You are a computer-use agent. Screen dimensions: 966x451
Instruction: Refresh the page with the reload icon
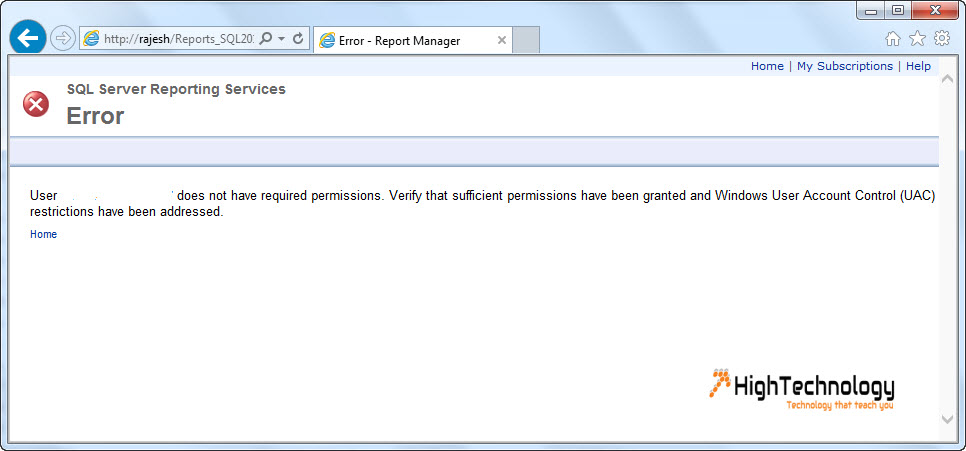(x=298, y=39)
